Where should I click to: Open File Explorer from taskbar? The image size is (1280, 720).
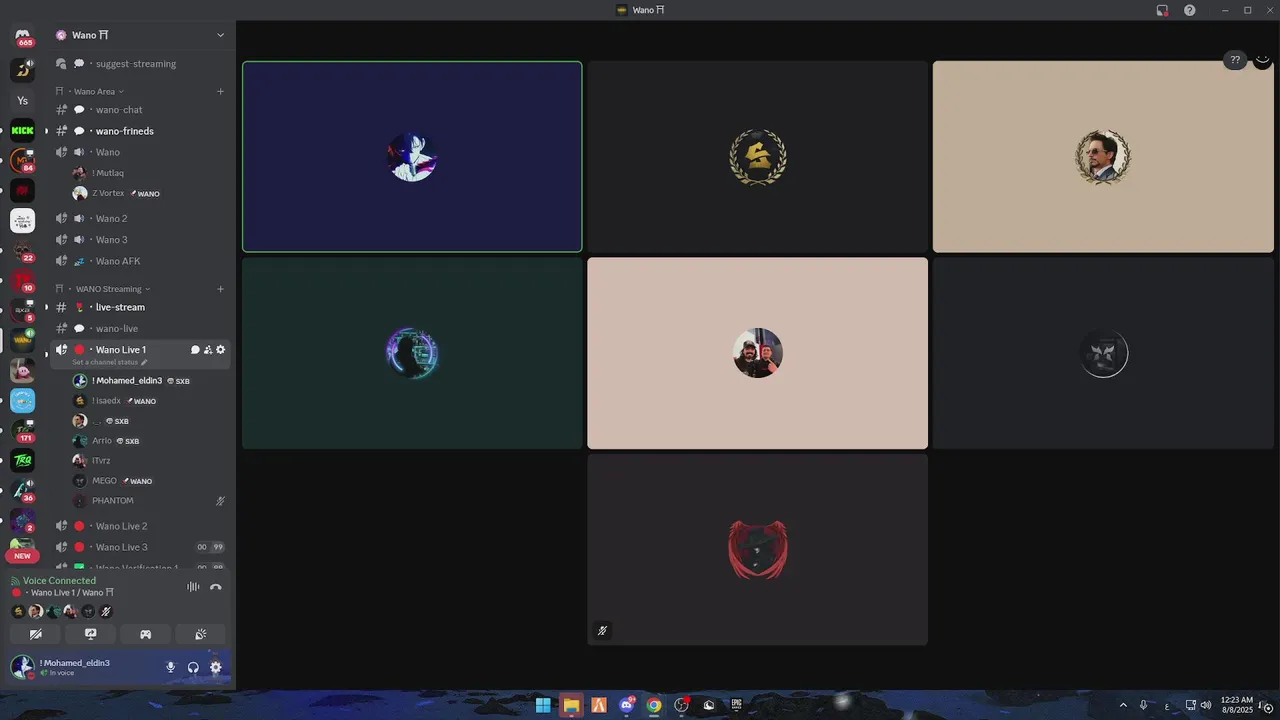pyautogui.click(x=571, y=705)
